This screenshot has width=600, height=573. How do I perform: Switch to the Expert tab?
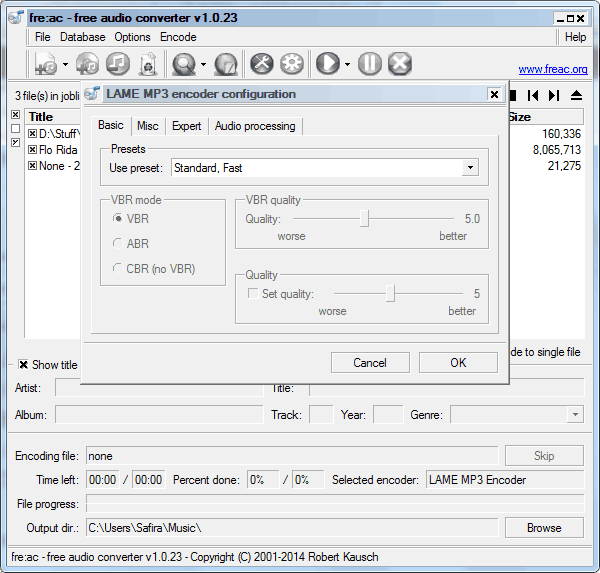[x=186, y=126]
